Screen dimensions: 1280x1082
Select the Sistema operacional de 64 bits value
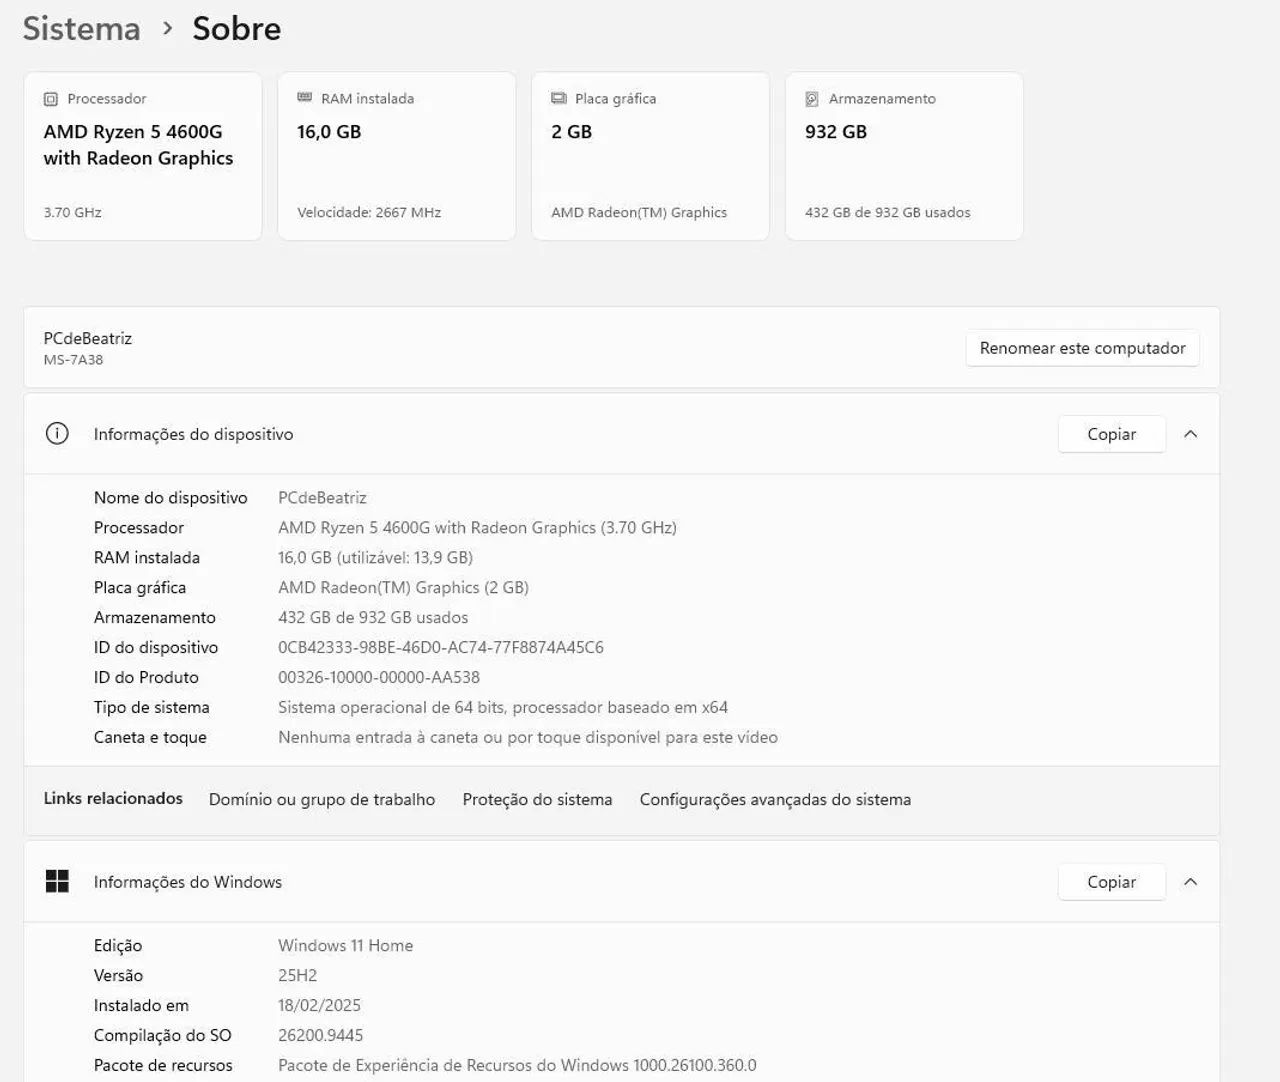click(x=503, y=708)
